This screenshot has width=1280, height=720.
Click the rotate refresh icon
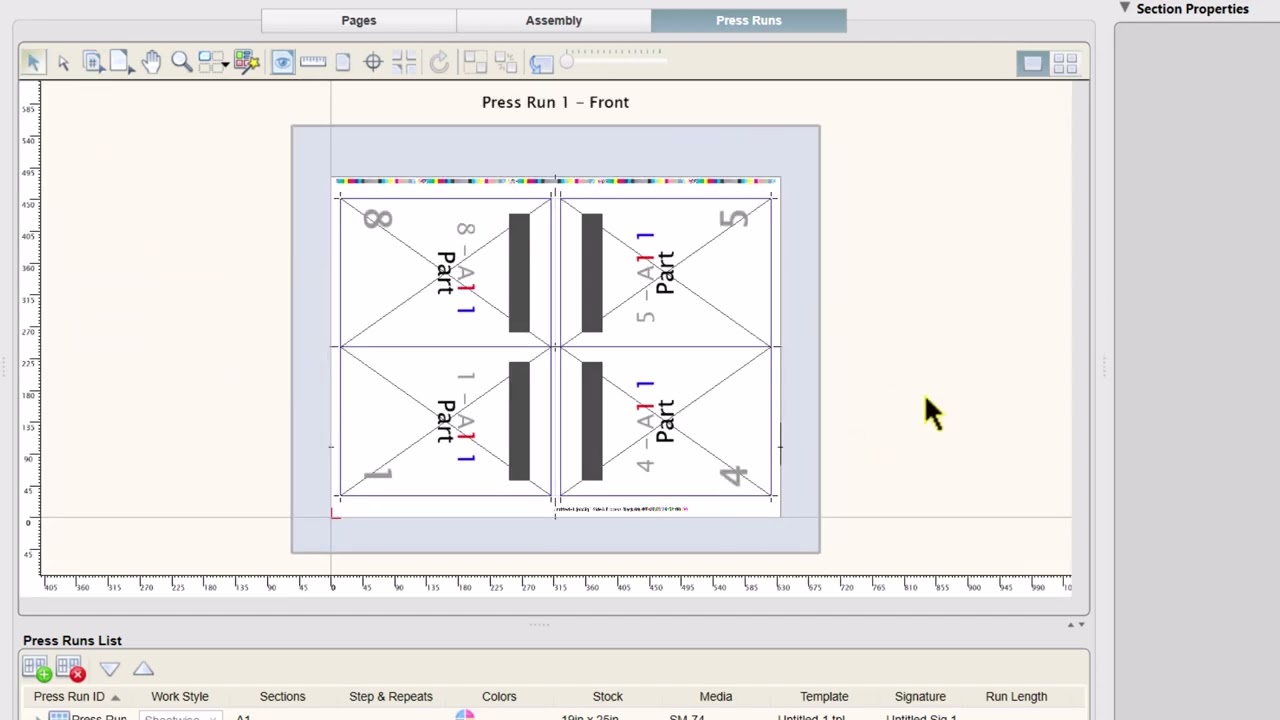coord(439,63)
